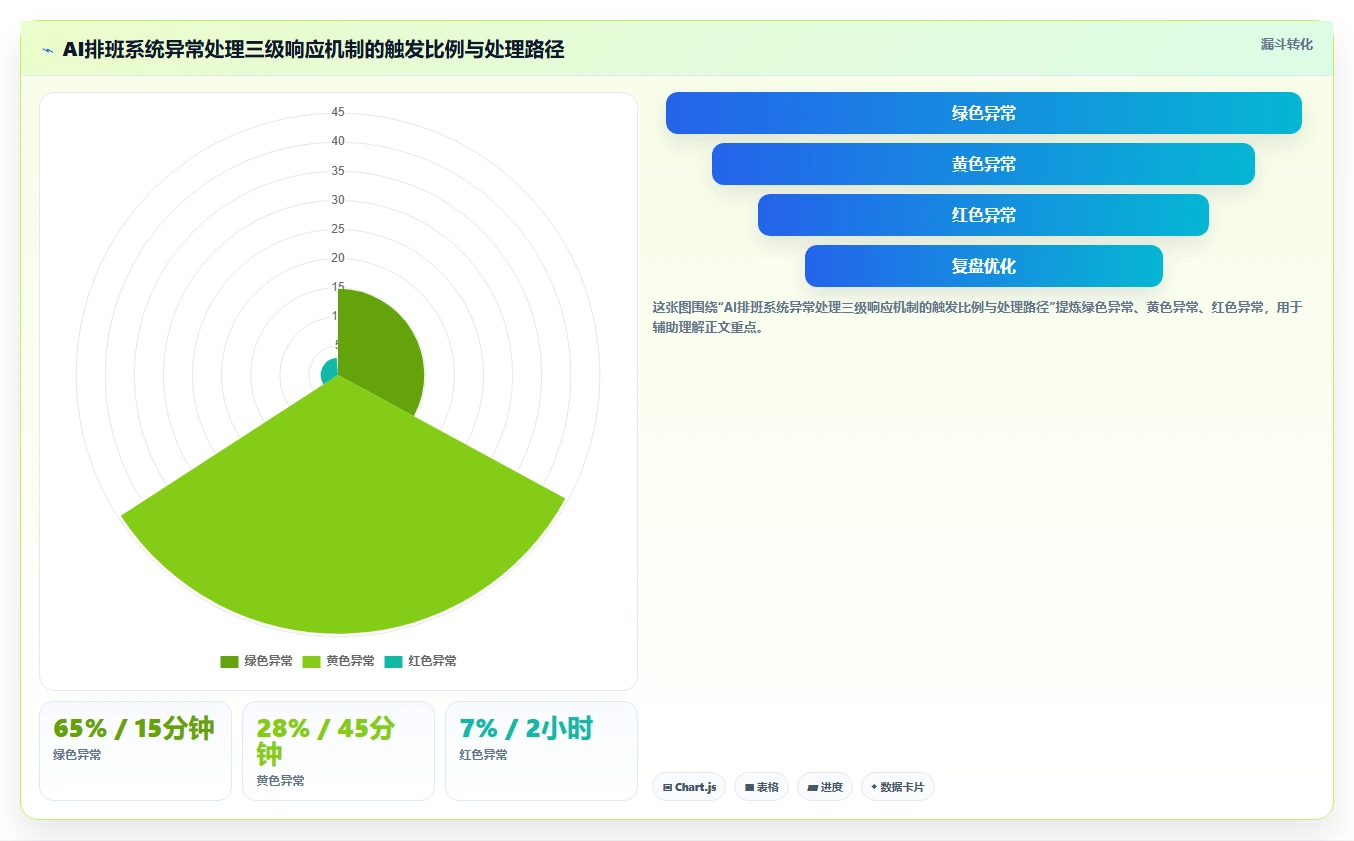This screenshot has width=1354, height=841.
Task: Click the 红色异常 funnel stage bar
Action: [x=983, y=215]
